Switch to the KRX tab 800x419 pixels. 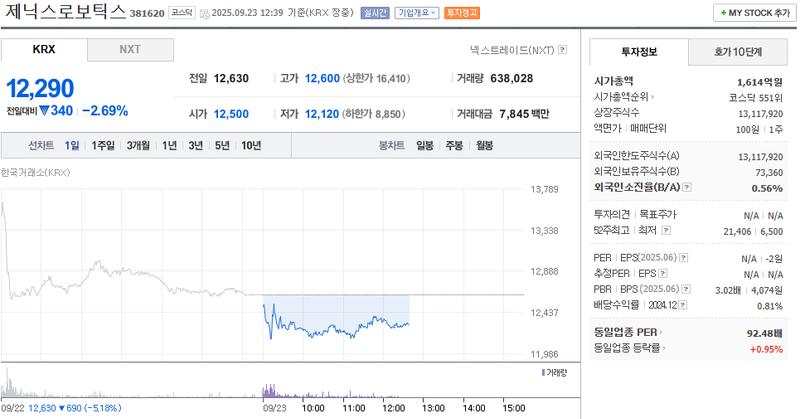44,50
